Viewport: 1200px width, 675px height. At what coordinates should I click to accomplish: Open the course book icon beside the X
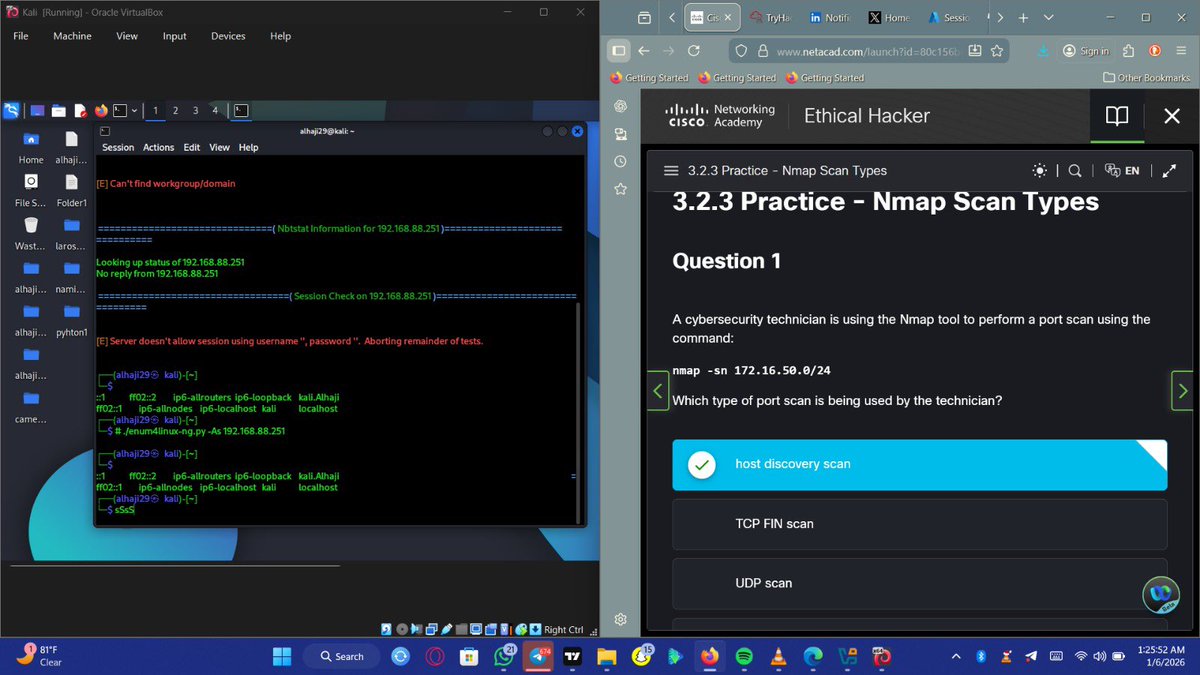click(1117, 116)
